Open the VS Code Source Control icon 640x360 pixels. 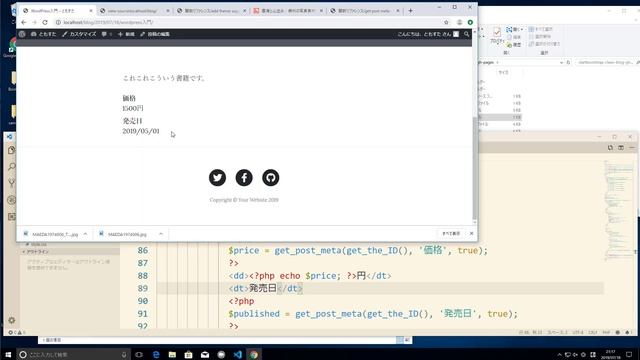click(11, 183)
